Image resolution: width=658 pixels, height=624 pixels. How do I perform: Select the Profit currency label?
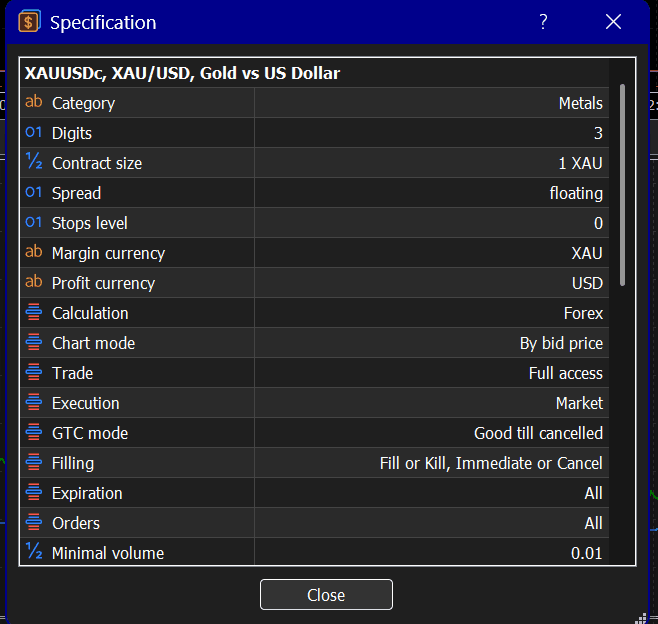pos(103,283)
